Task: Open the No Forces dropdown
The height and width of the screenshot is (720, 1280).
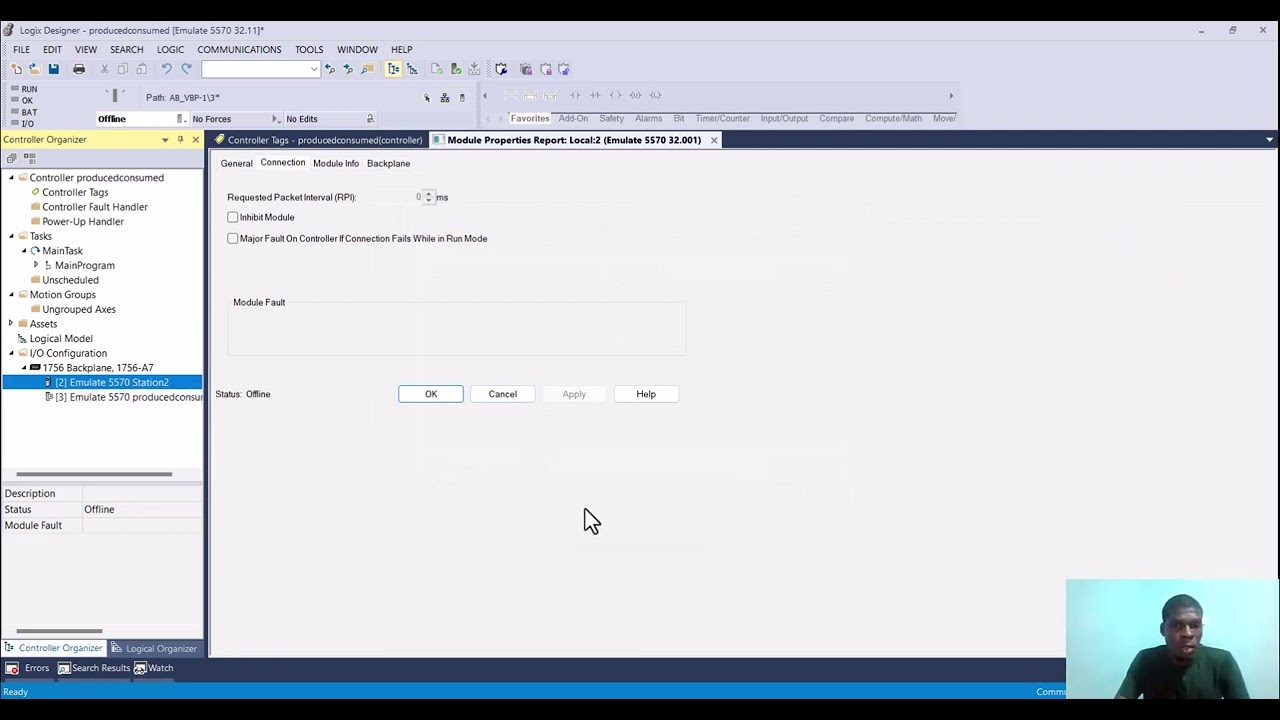Action: coord(276,119)
